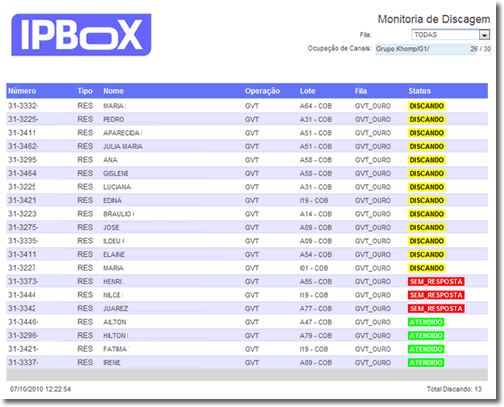
Task: Click ATENDIDO badge for IRENE
Action: 426,363
